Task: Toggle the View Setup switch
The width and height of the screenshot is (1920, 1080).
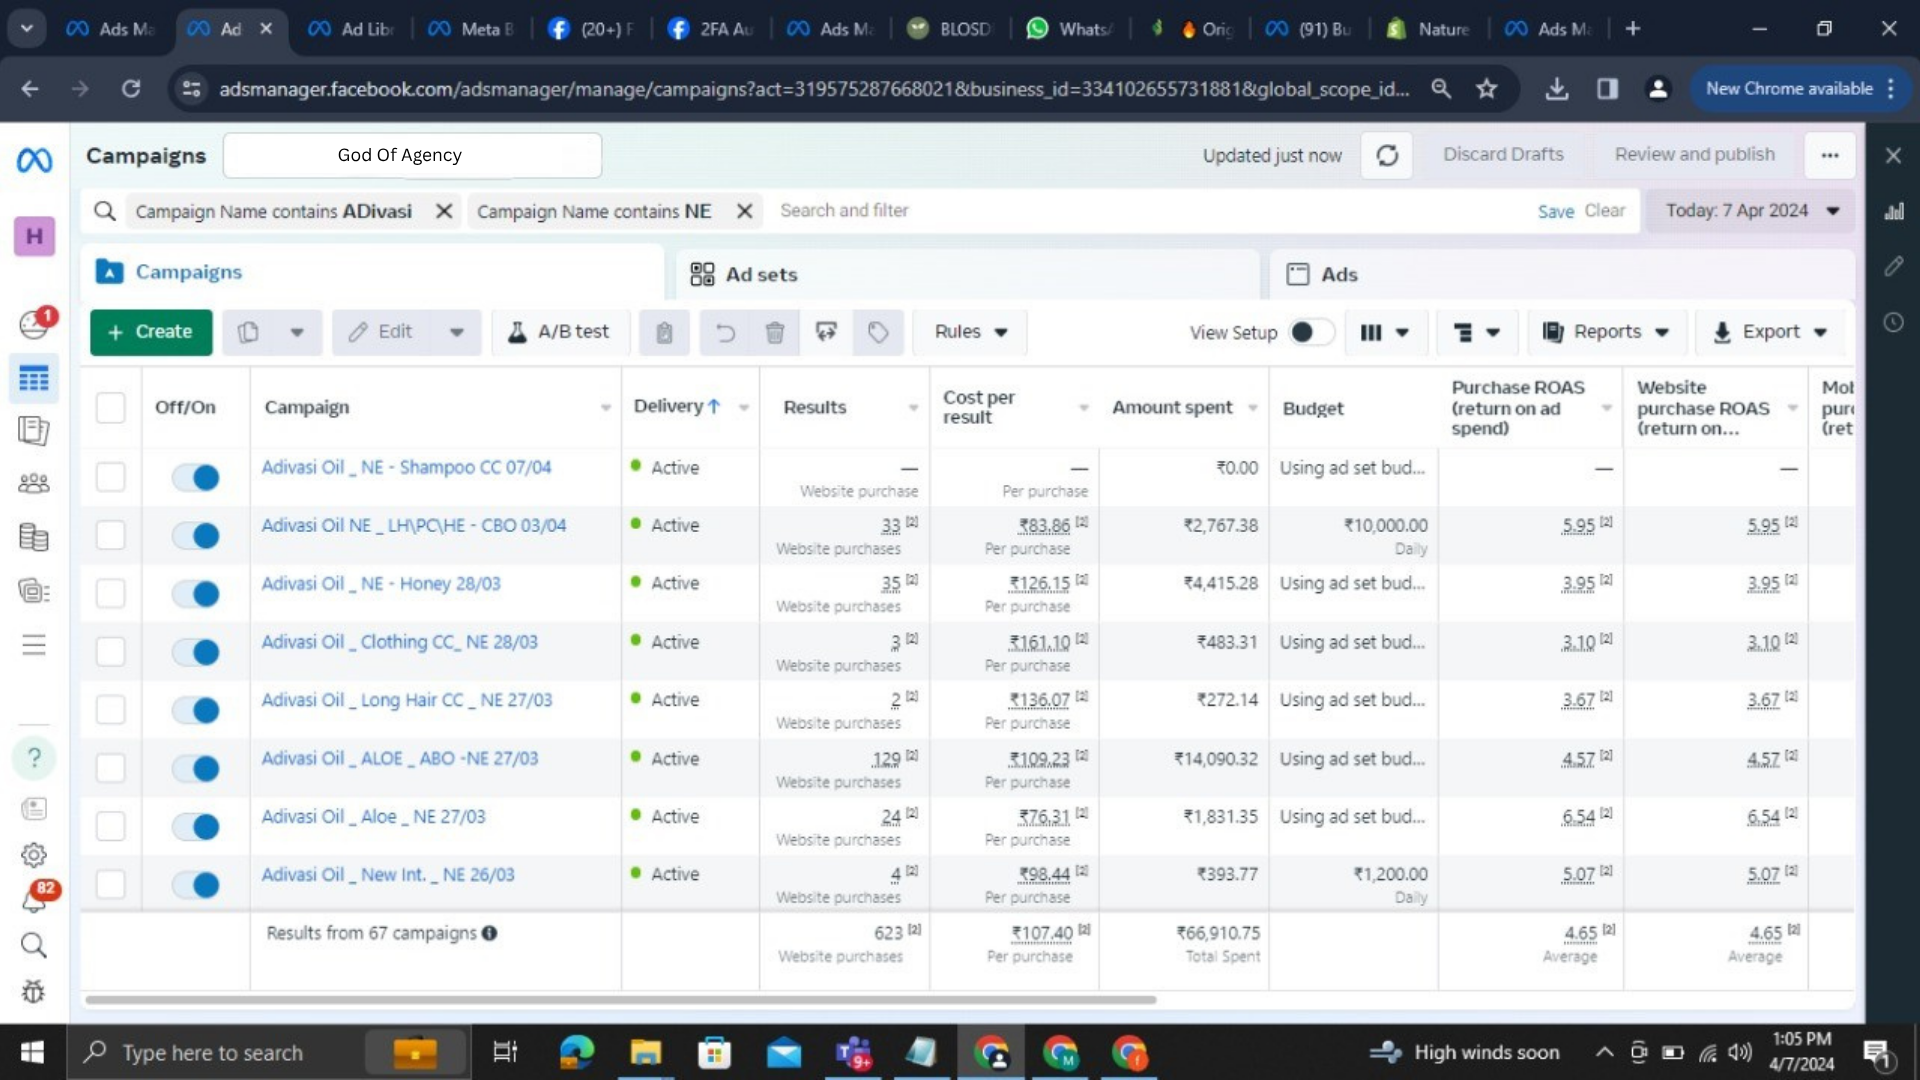Action: (1310, 333)
